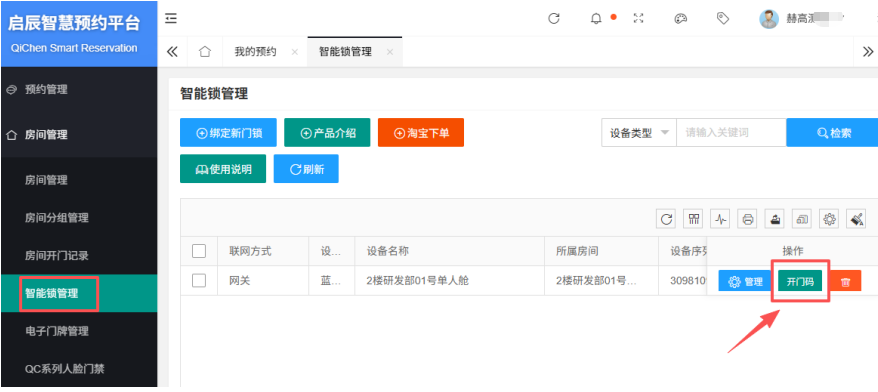The height and width of the screenshot is (392, 878).
Task: Click the 启辰智慧预约平台 logo title
Action: (73, 24)
